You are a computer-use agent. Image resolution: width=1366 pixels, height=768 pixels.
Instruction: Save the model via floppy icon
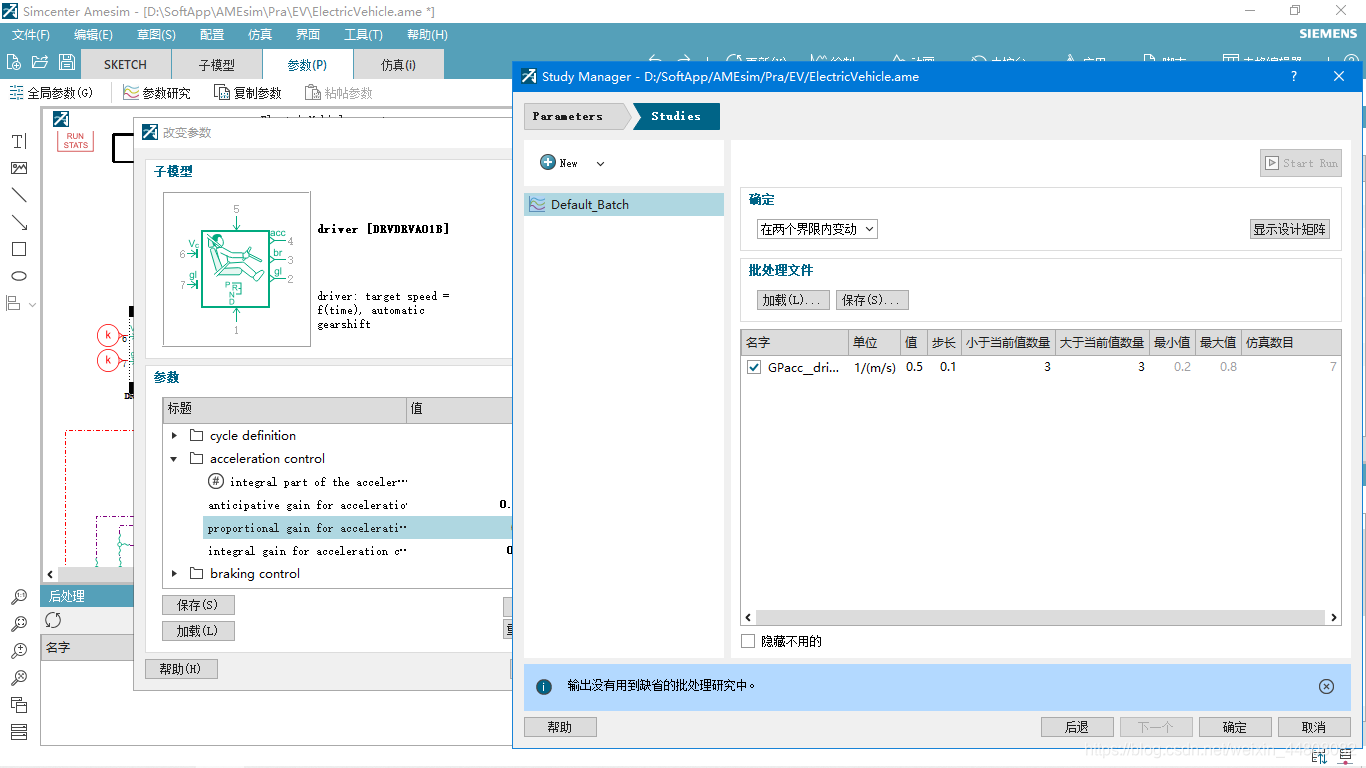67,62
